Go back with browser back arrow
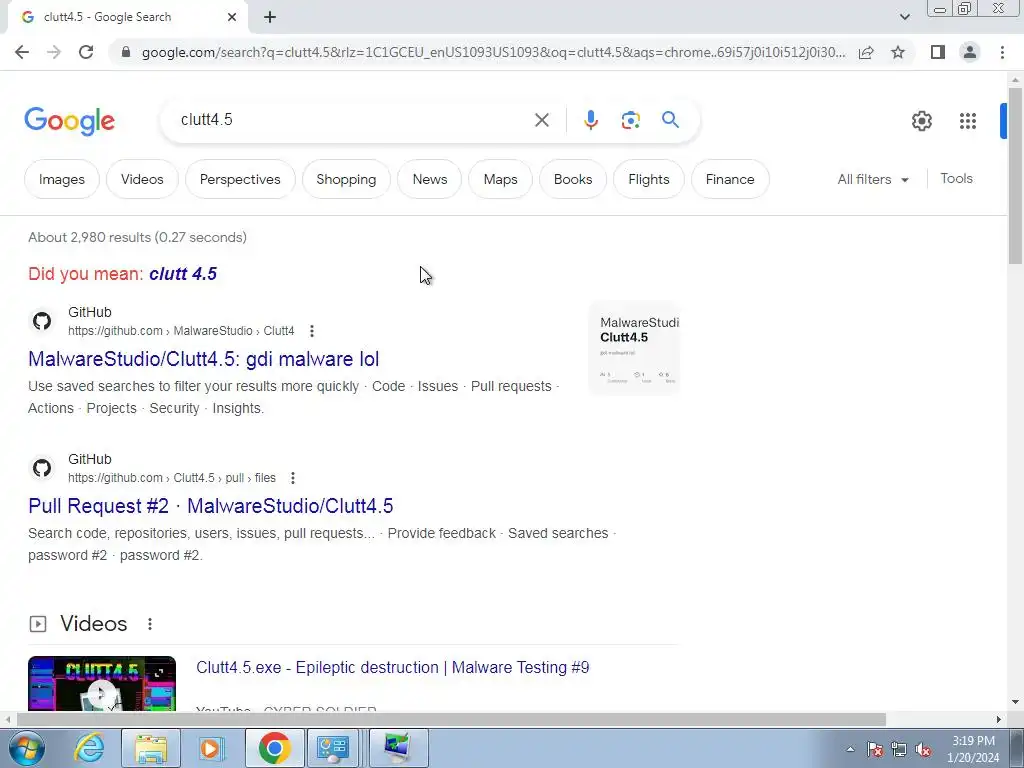The image size is (1024, 768). (x=22, y=52)
